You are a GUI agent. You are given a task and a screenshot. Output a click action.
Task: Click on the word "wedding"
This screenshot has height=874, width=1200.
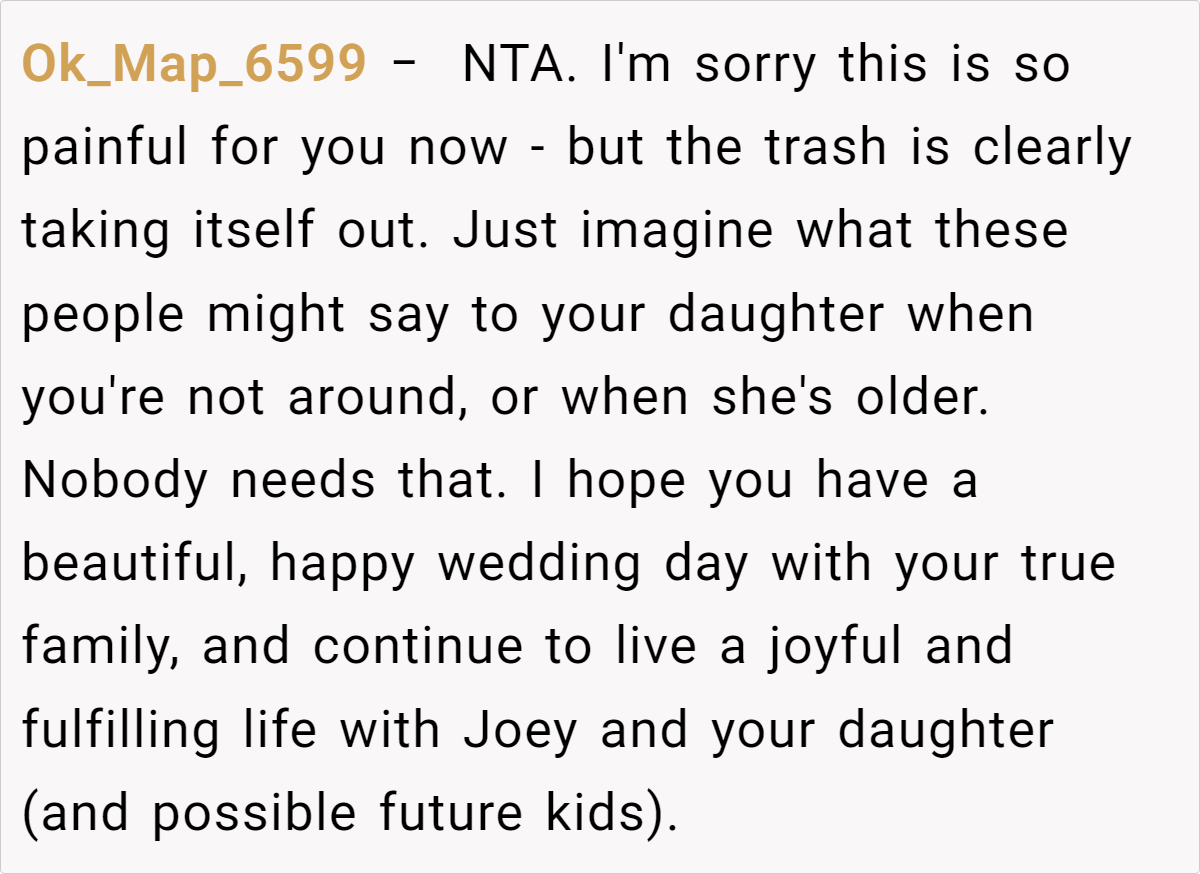[539, 564]
